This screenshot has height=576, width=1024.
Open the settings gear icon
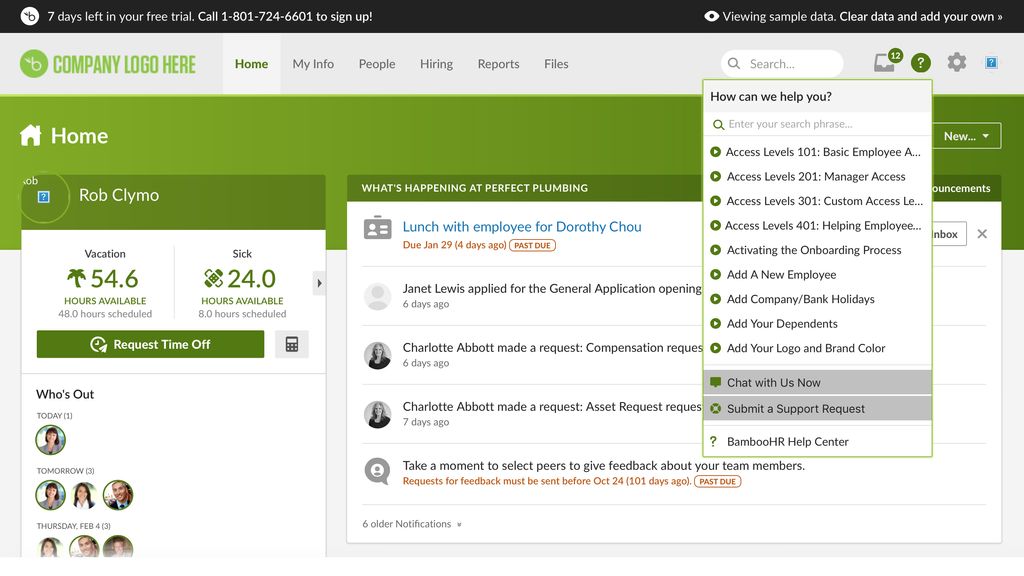[956, 62]
